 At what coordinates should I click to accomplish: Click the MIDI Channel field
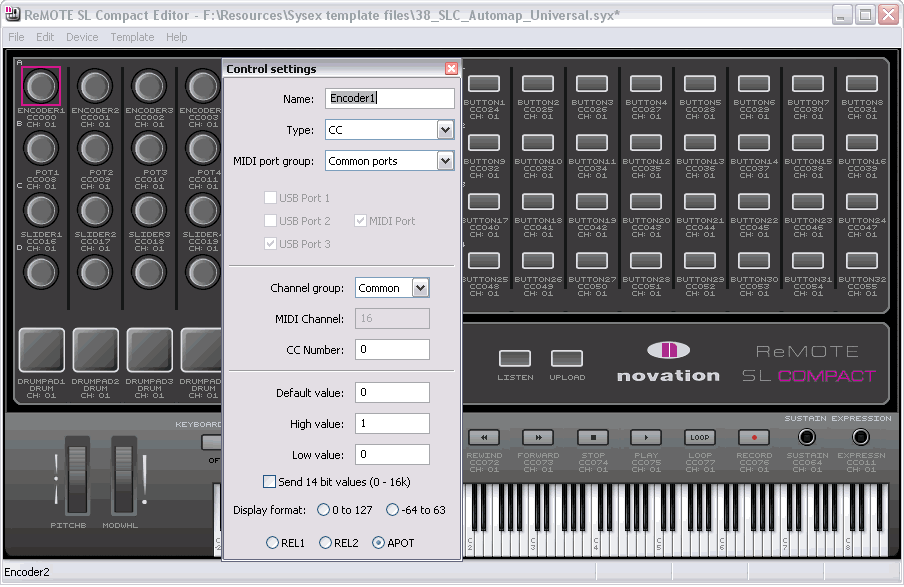coord(392,318)
